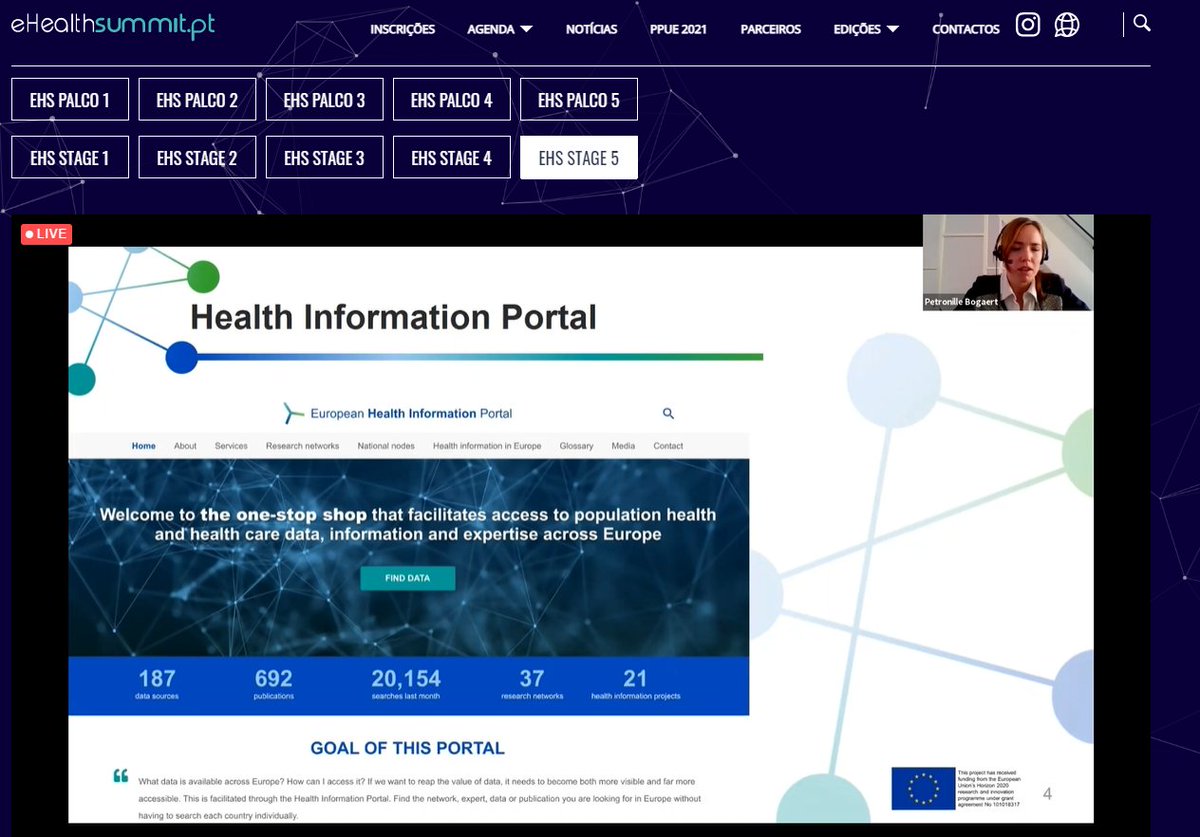Image resolution: width=1200 pixels, height=837 pixels.
Task: Select the highlighted EHS STAGE 5 button
Action: click(x=578, y=157)
